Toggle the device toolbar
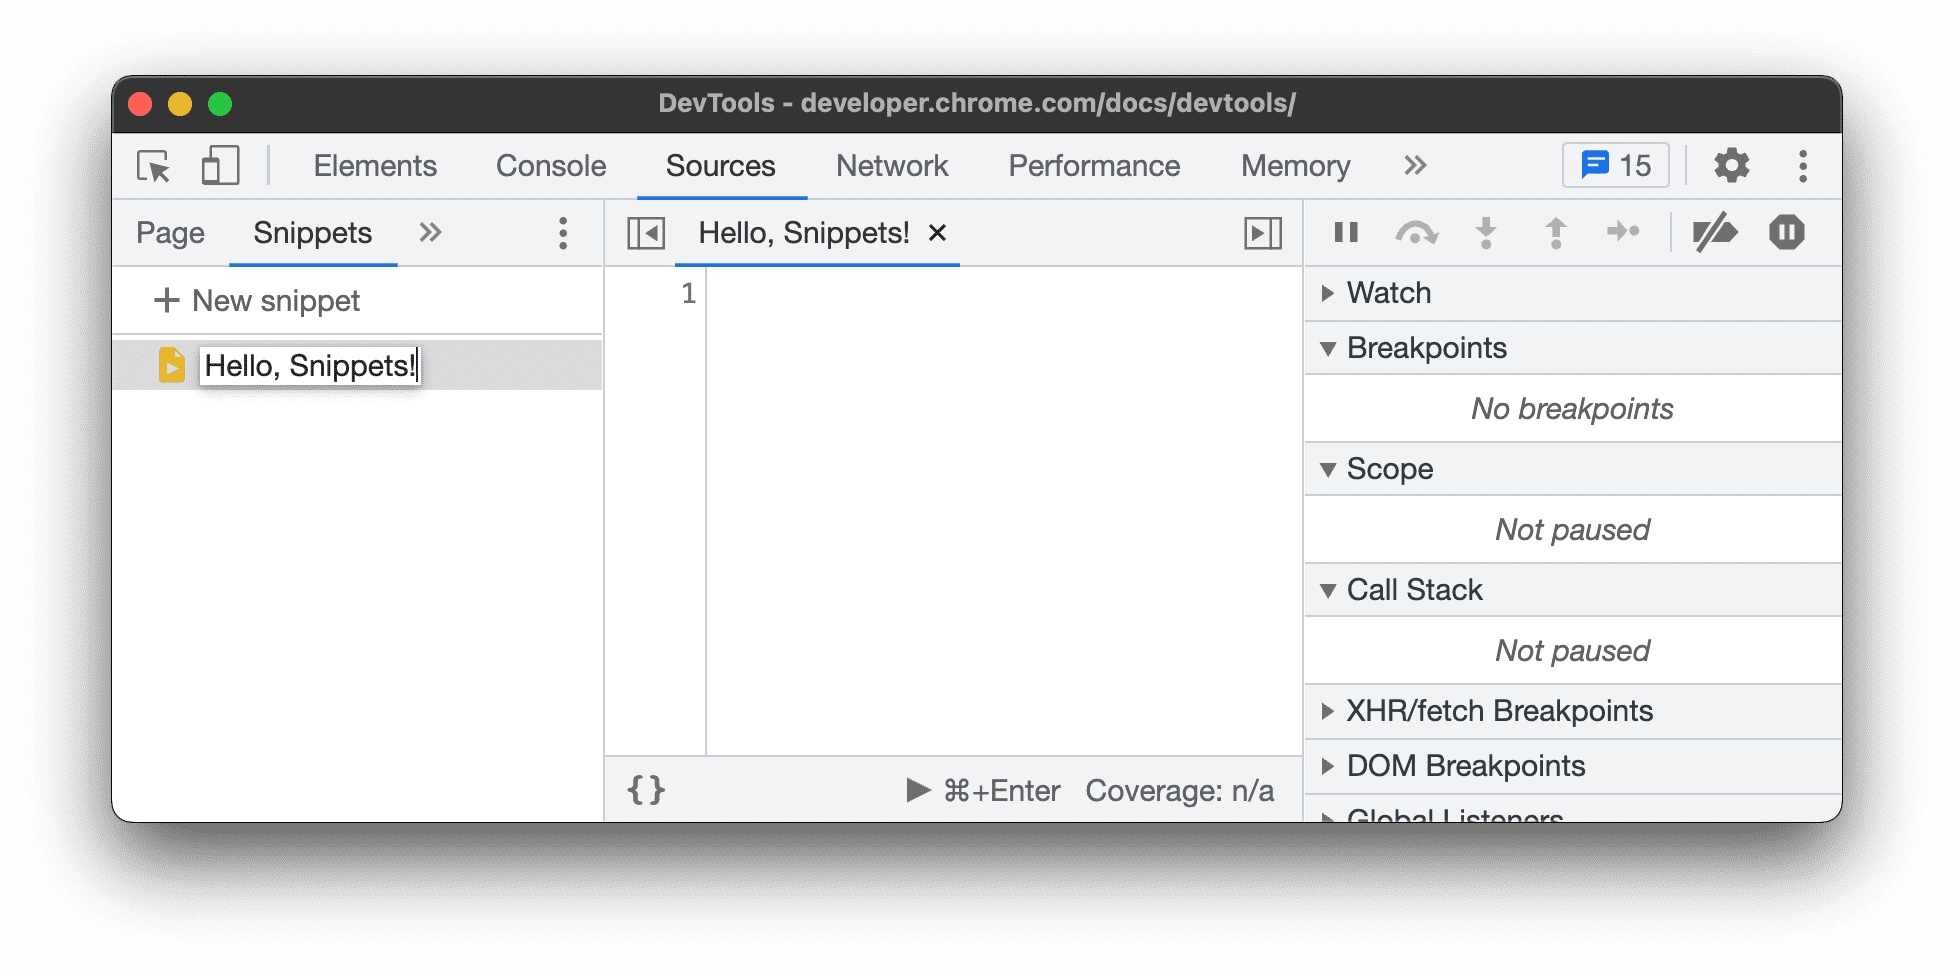The image size is (1954, 970). 220,166
